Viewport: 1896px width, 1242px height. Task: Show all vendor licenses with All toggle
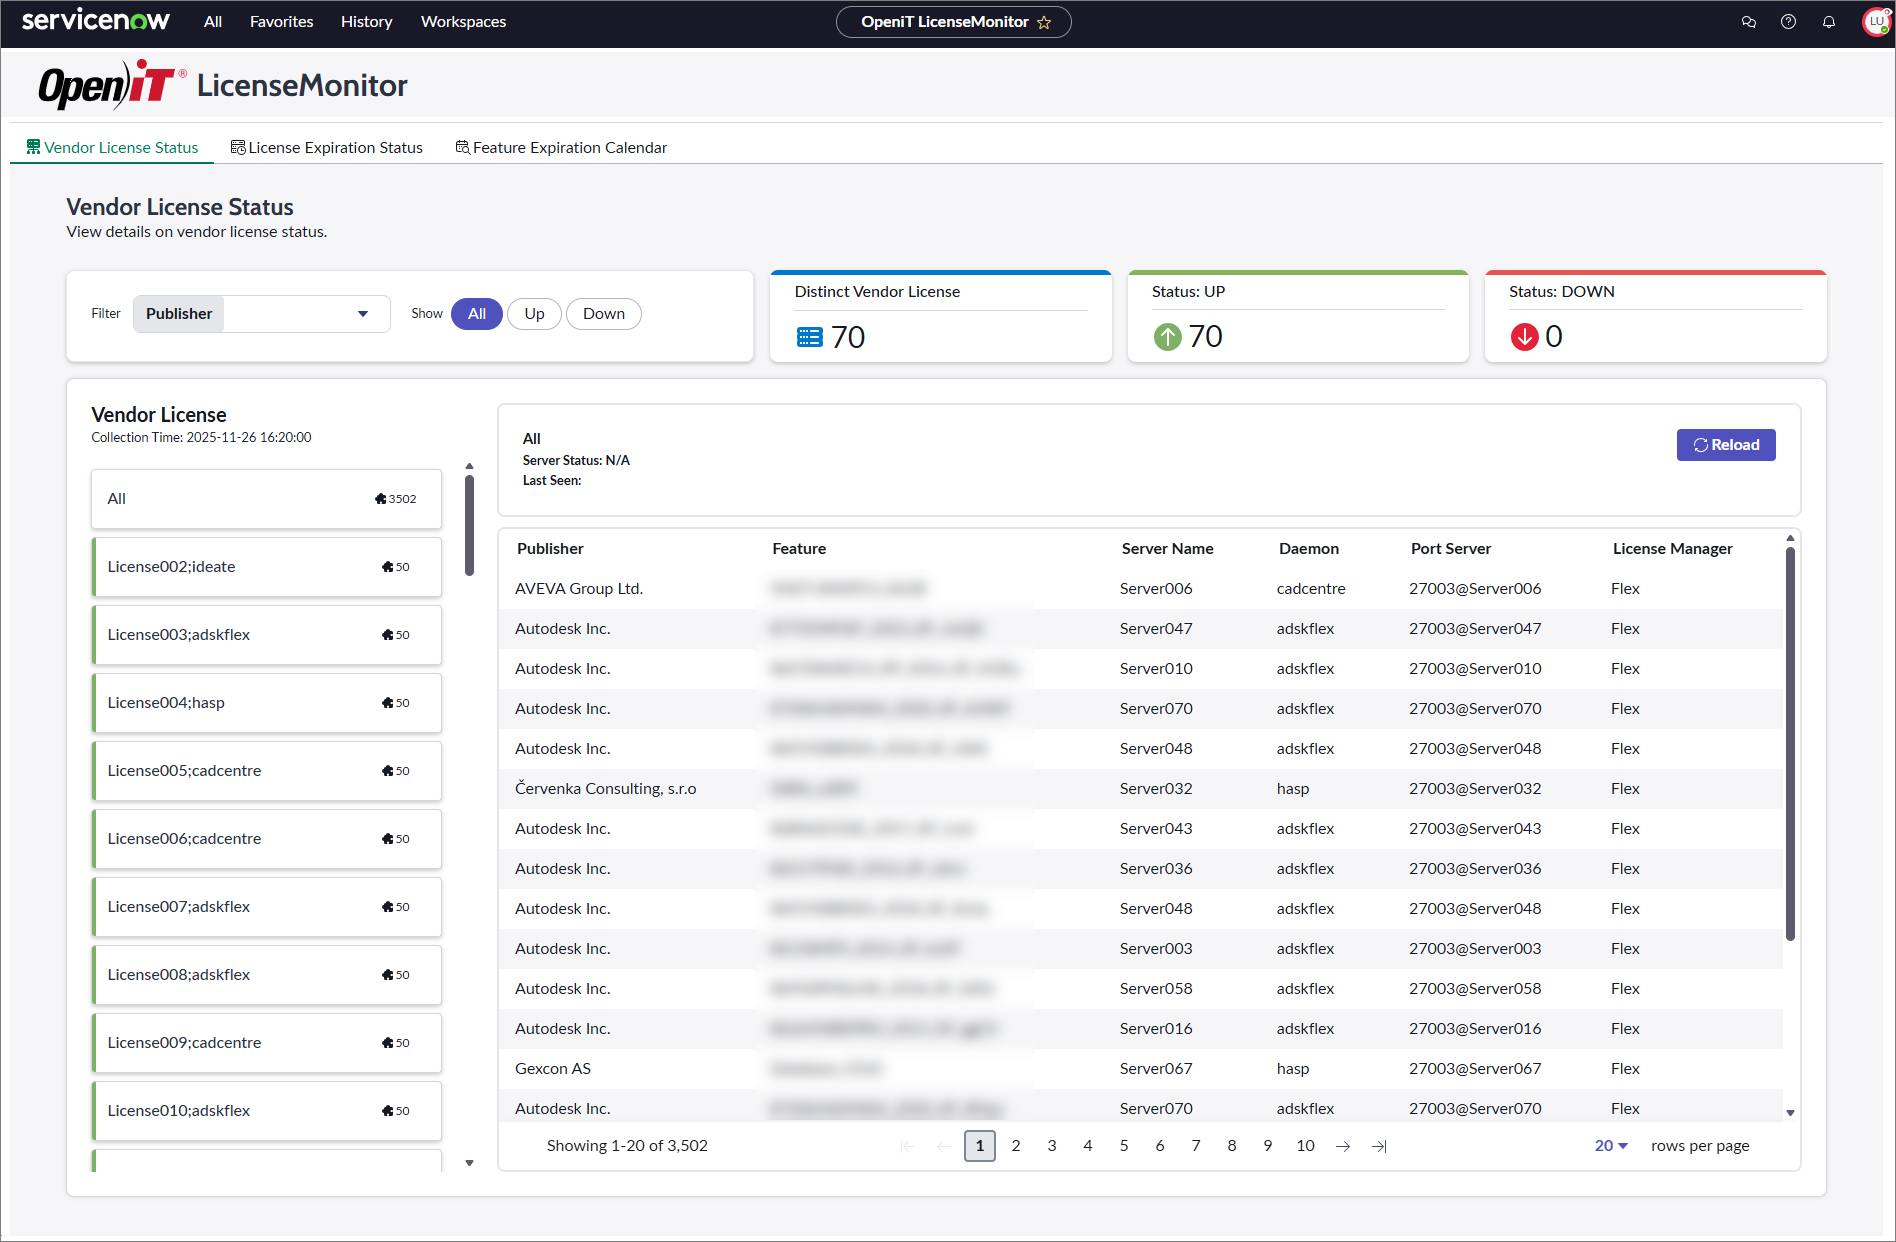pos(477,314)
